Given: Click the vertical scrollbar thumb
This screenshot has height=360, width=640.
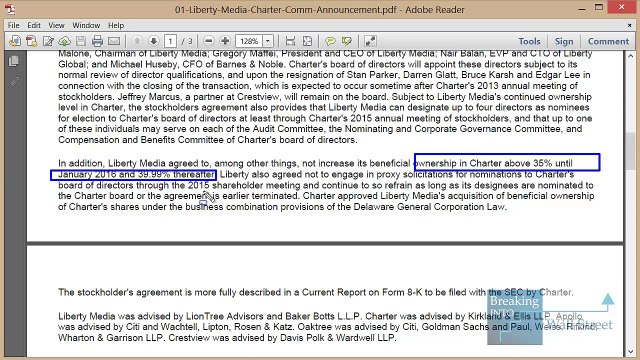Looking at the screenshot, I should (x=631, y=151).
